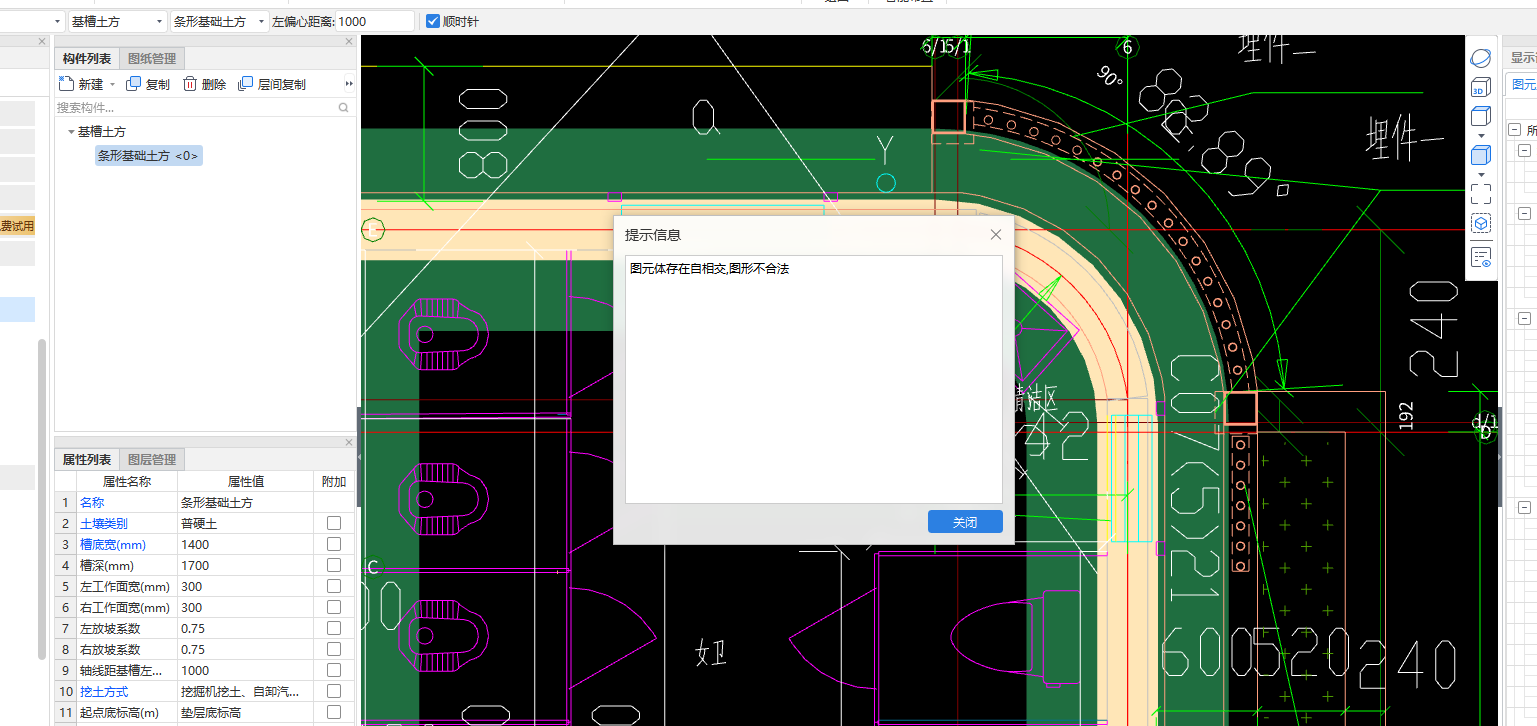Close the 属性列表 panel with its X
Image resolution: width=1537 pixels, height=726 pixels.
[x=349, y=442]
